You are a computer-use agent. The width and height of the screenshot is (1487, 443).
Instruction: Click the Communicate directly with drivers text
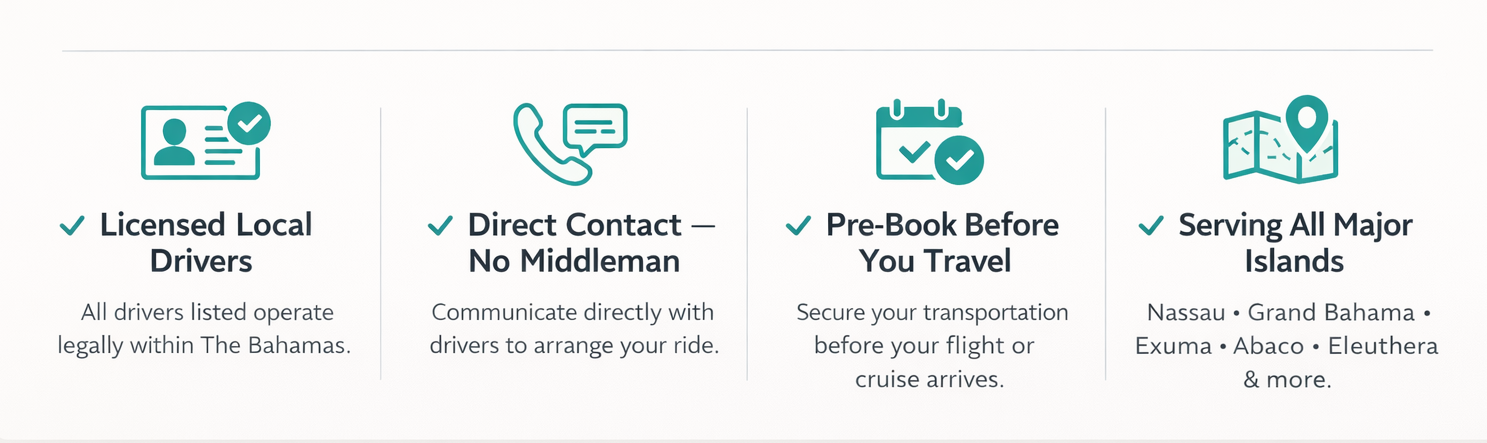[574, 329]
